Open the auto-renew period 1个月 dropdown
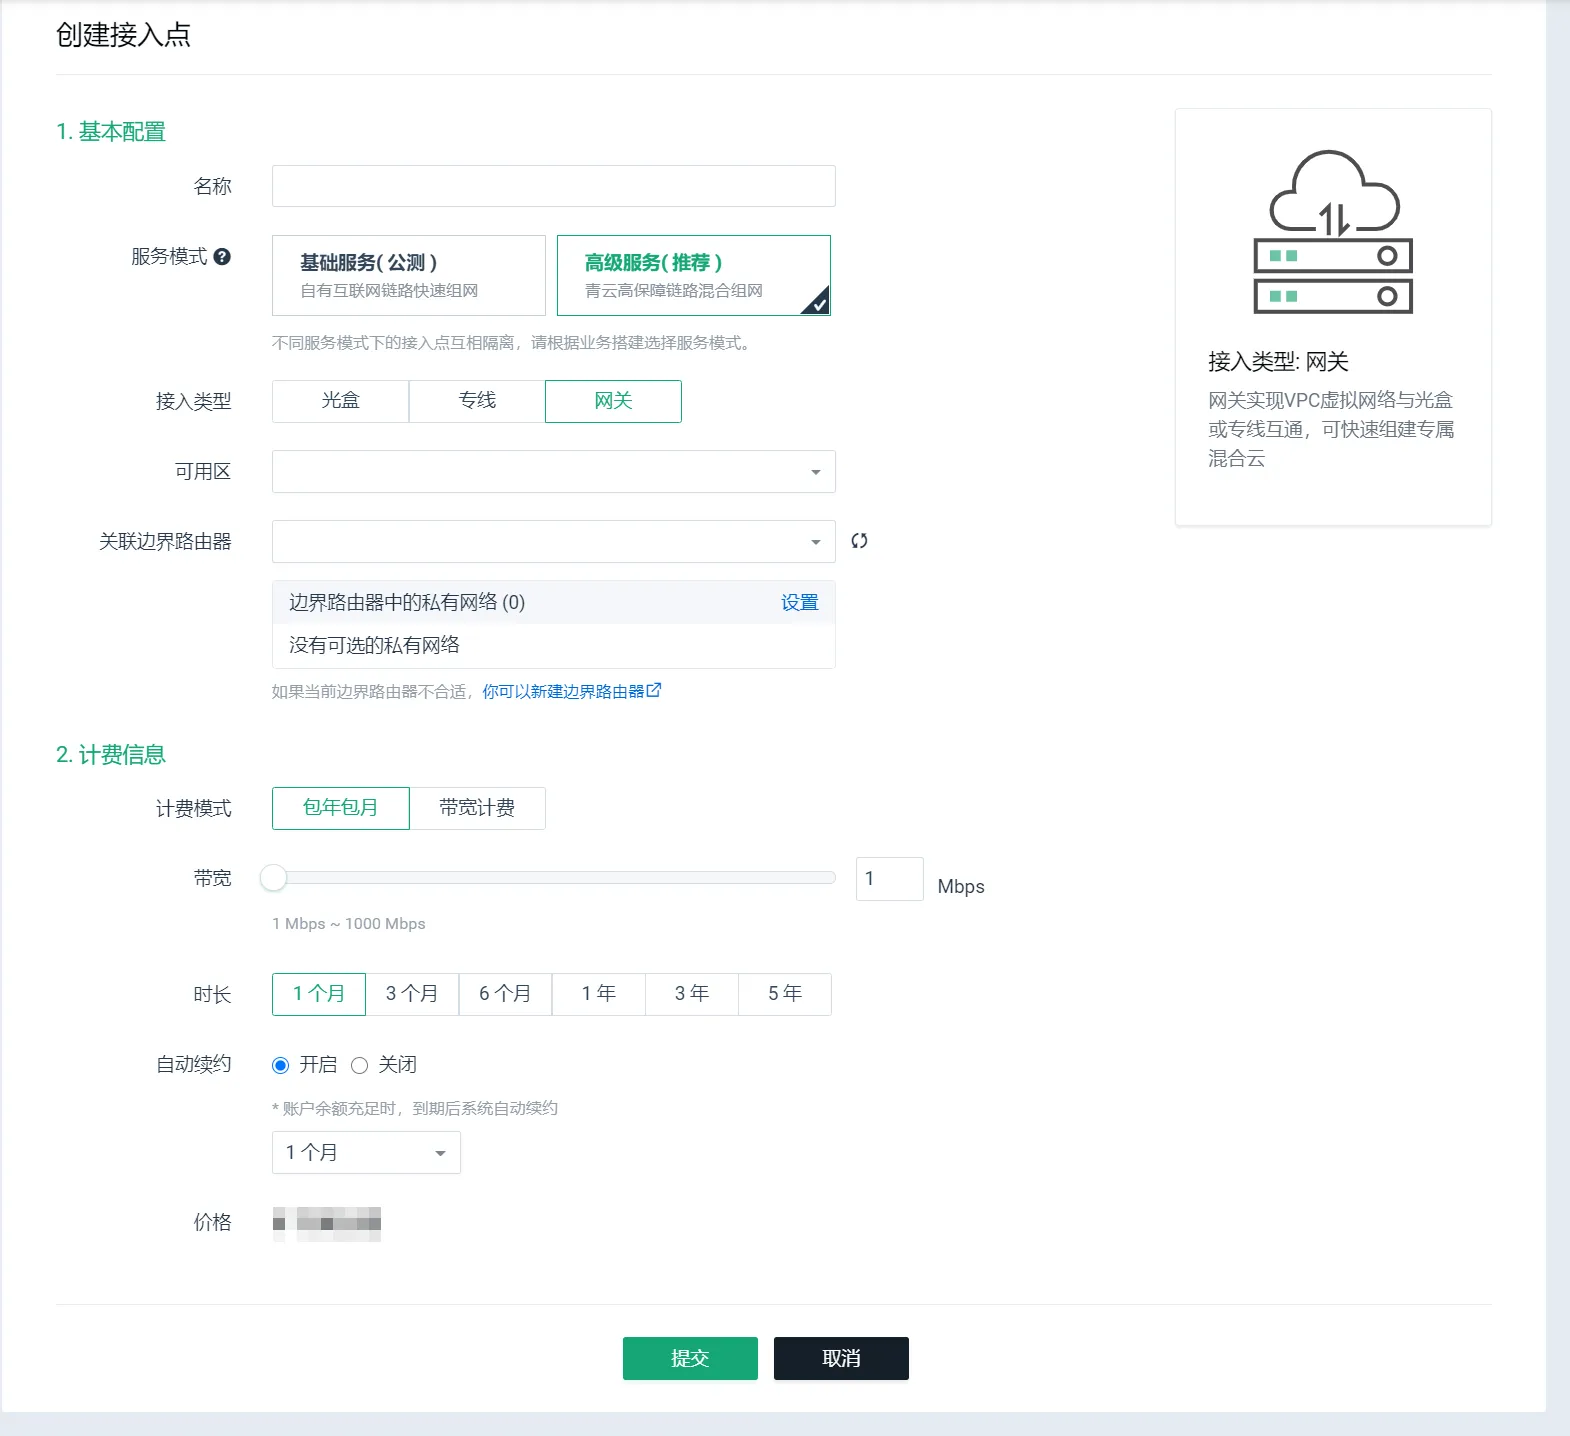This screenshot has width=1570, height=1436. (x=366, y=1152)
